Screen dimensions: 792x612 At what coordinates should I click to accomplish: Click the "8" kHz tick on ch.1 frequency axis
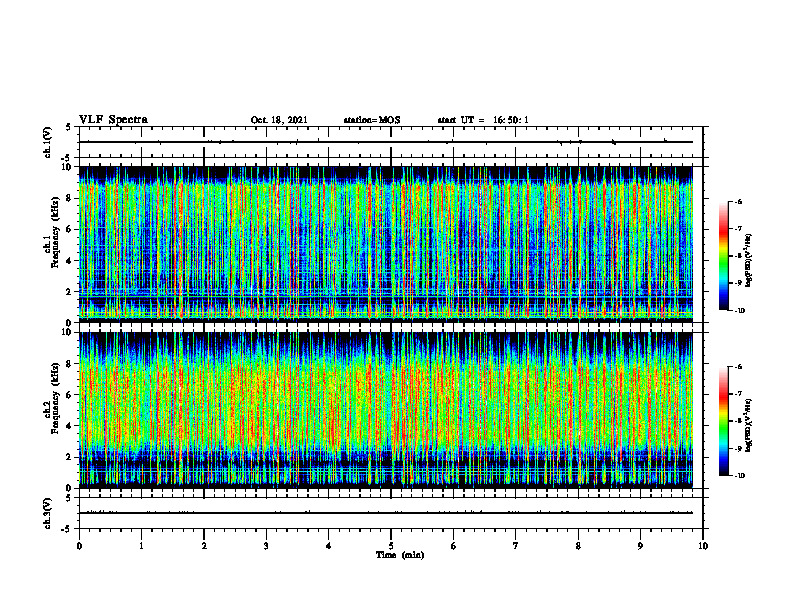coord(69,198)
